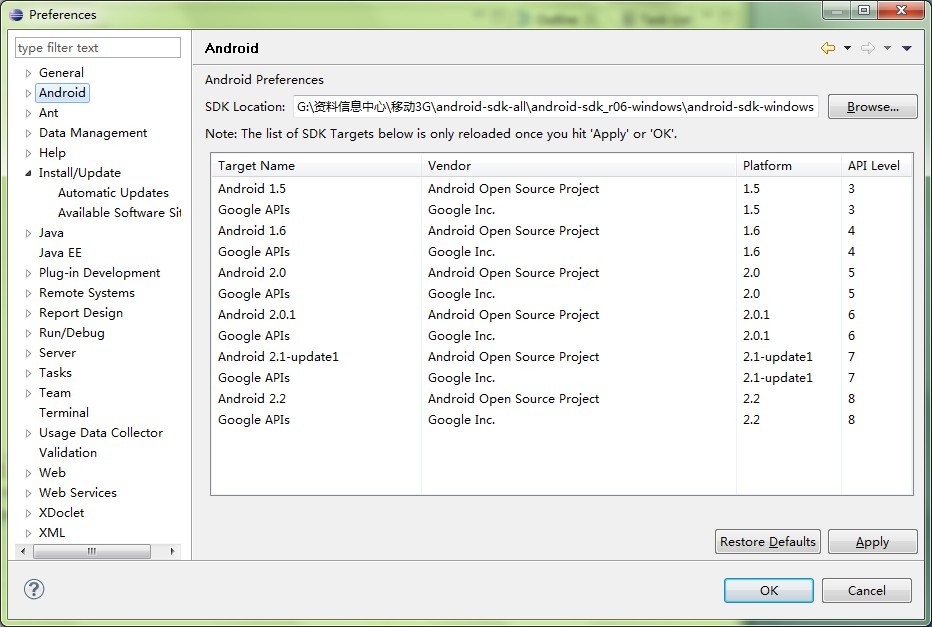
Task: Expand the General tree node
Action: [28, 73]
